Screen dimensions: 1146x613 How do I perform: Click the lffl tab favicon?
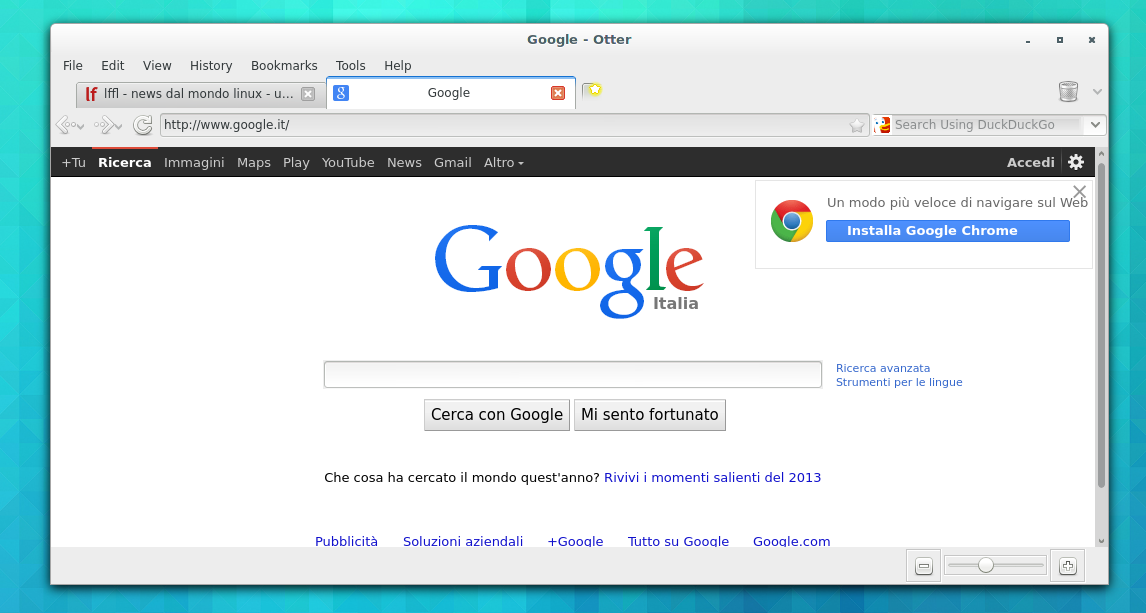click(91, 94)
